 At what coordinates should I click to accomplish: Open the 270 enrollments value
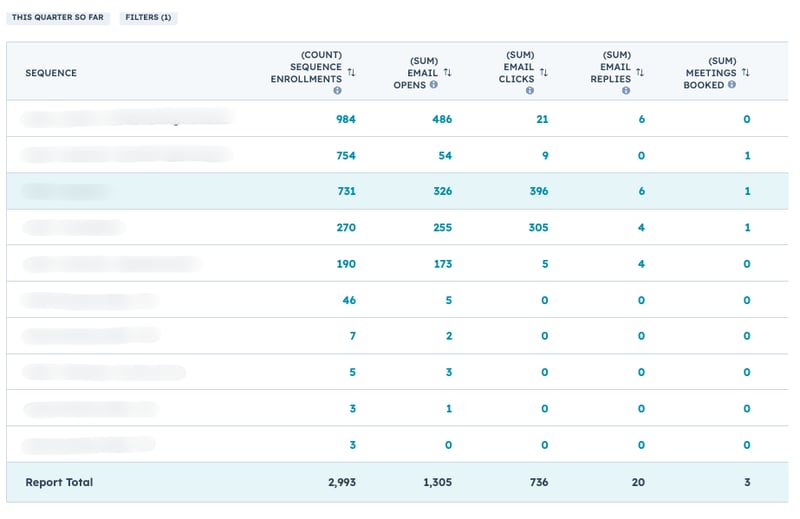[x=346, y=228]
